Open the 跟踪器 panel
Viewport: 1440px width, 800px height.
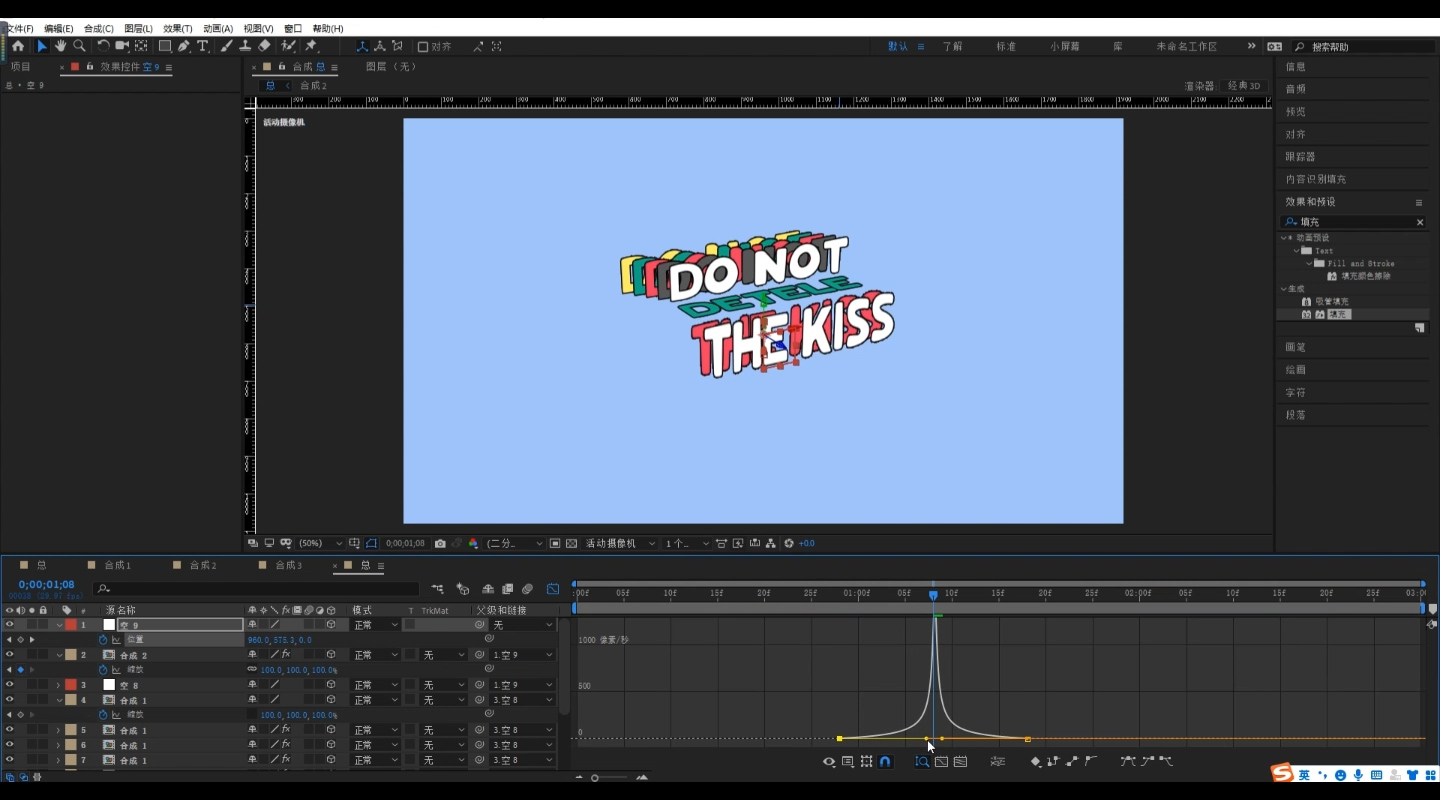coord(1300,157)
